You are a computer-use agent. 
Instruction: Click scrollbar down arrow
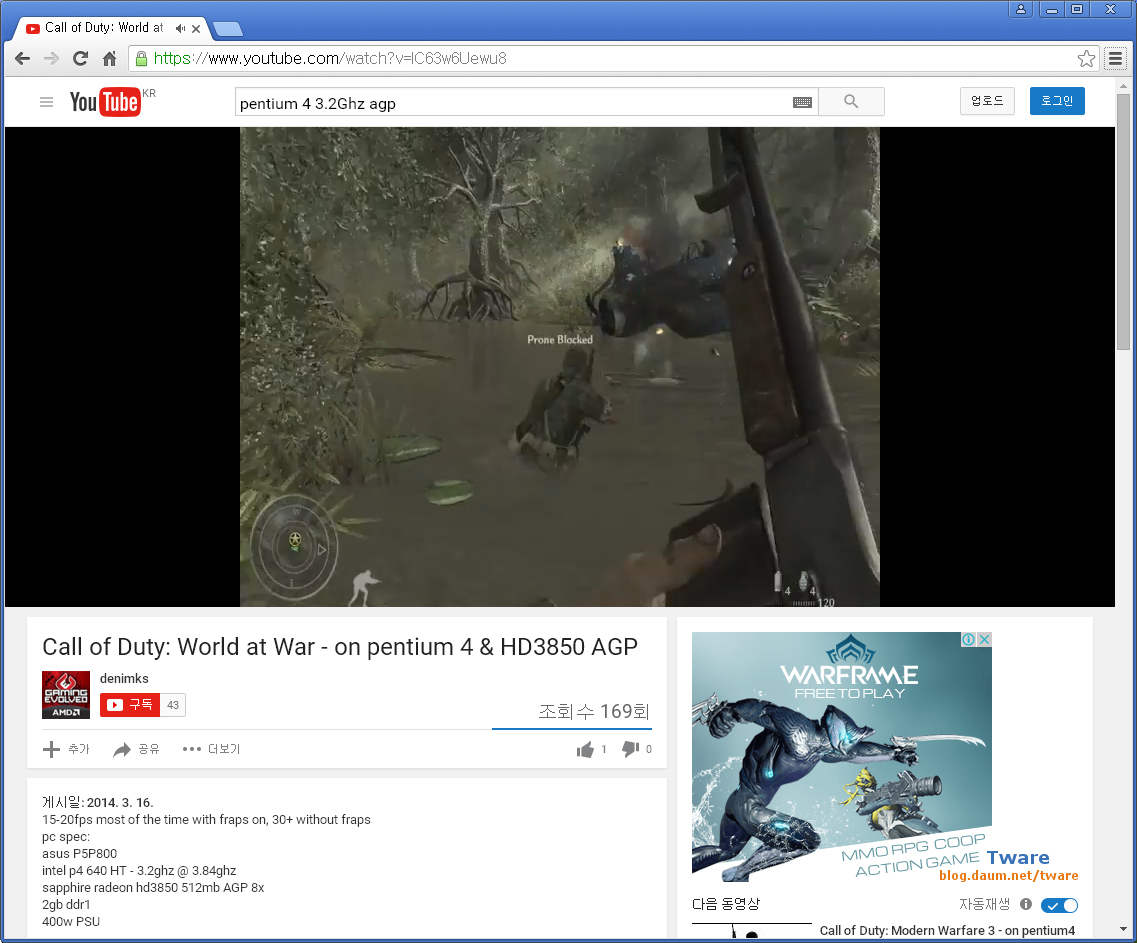[1123, 928]
